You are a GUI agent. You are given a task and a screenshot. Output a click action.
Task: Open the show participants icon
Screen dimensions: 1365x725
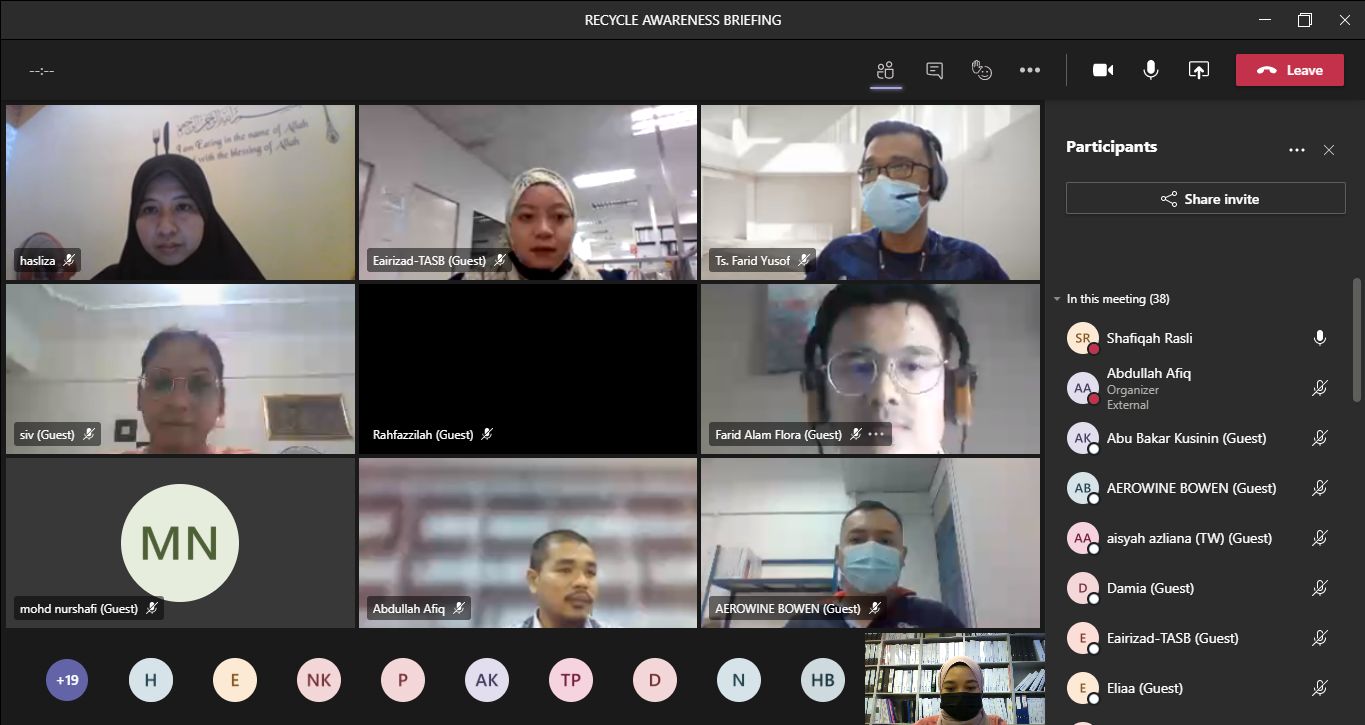[x=885, y=70]
